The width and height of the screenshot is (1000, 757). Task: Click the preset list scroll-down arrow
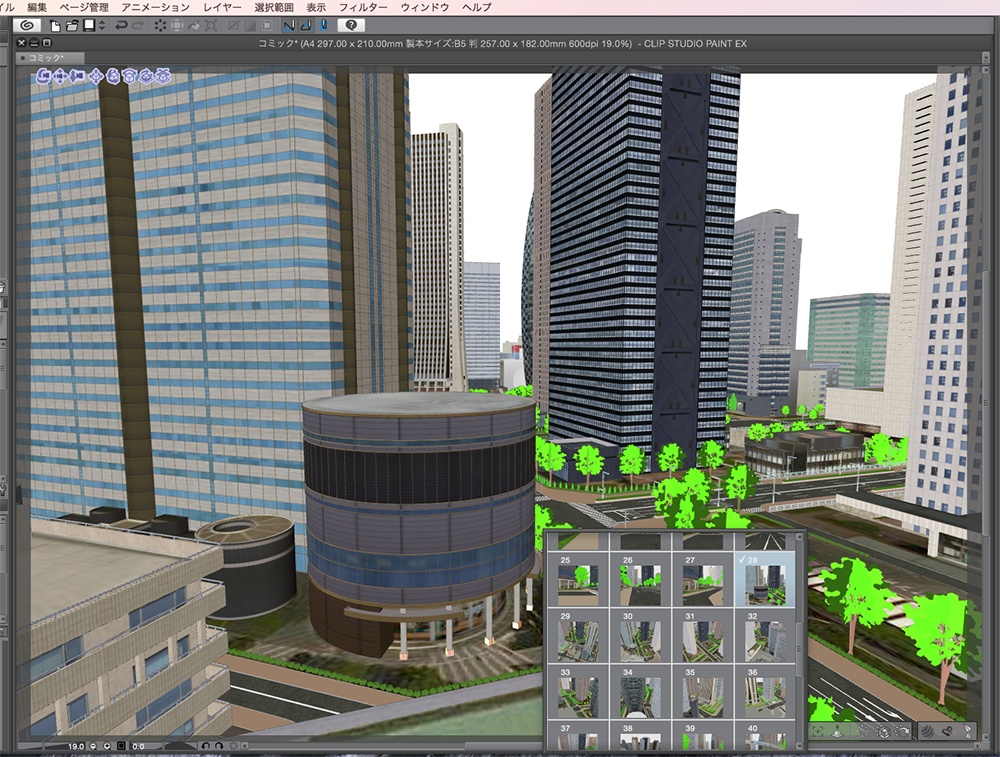pyautogui.click(x=800, y=744)
